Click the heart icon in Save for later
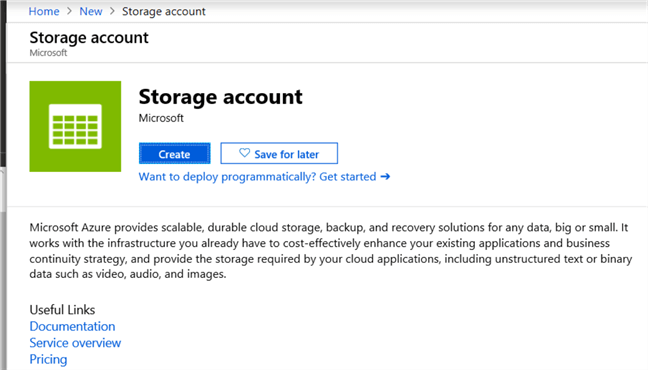648x370 pixels. [245, 153]
